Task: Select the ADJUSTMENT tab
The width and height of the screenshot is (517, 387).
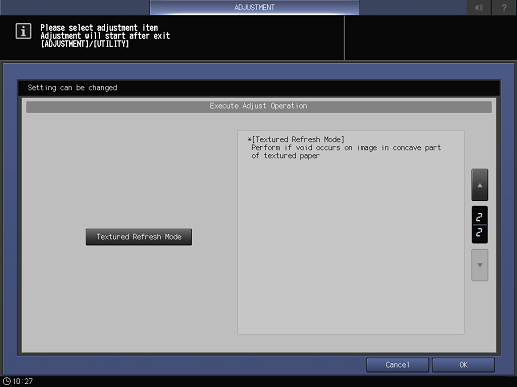Action: pos(254,7)
